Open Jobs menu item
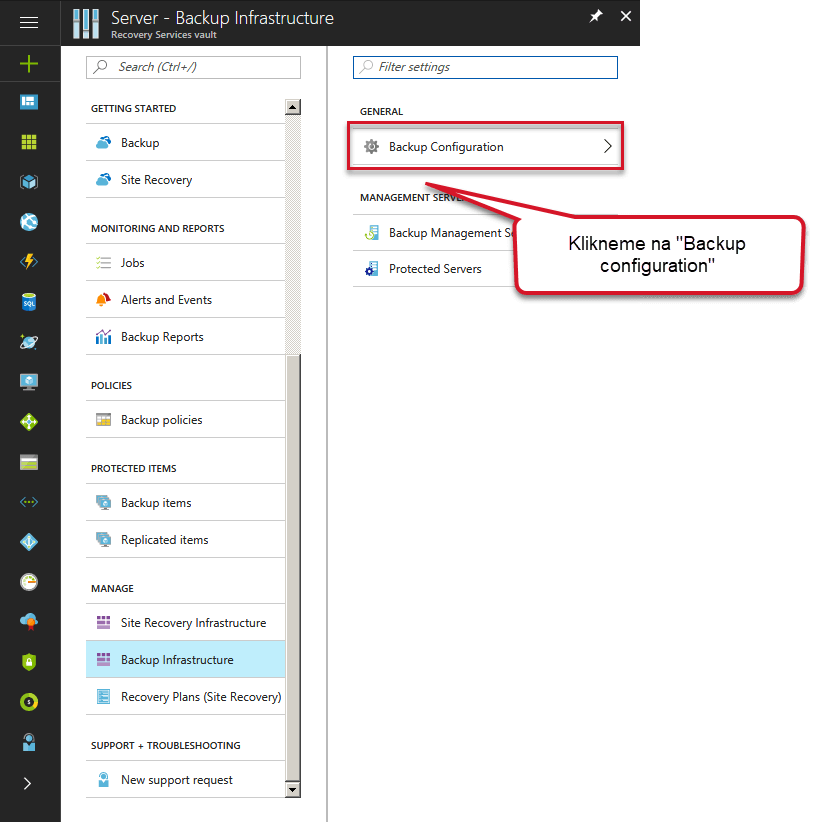Screen dimensions: 815x822 click(x=186, y=263)
